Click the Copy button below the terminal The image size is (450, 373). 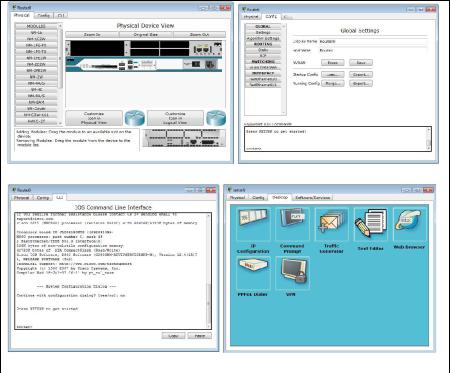point(173,336)
